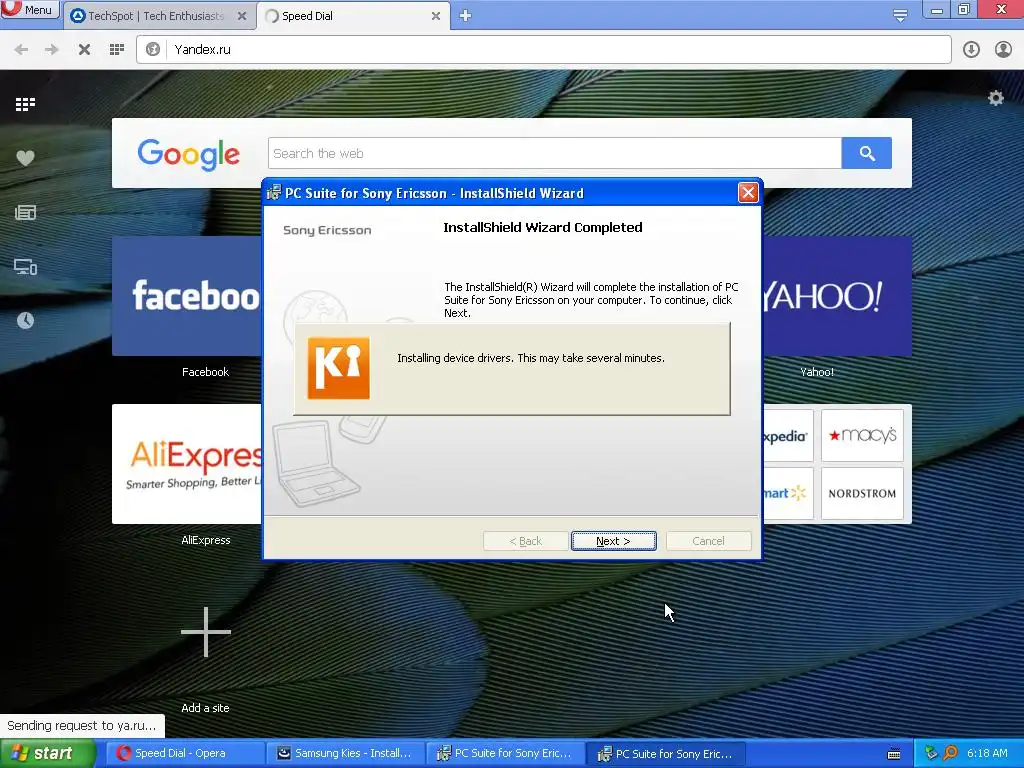1024x768 pixels.
Task: Close the TechSpot tab
Action: pyautogui.click(x=242, y=16)
